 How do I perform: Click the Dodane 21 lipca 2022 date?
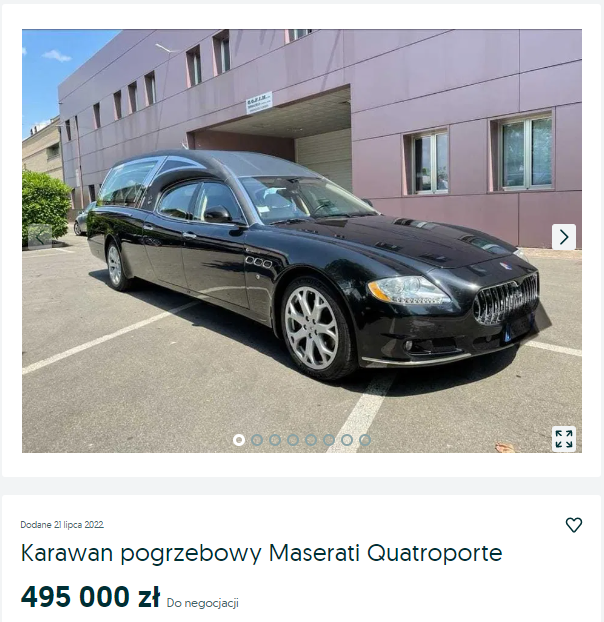(x=62, y=525)
